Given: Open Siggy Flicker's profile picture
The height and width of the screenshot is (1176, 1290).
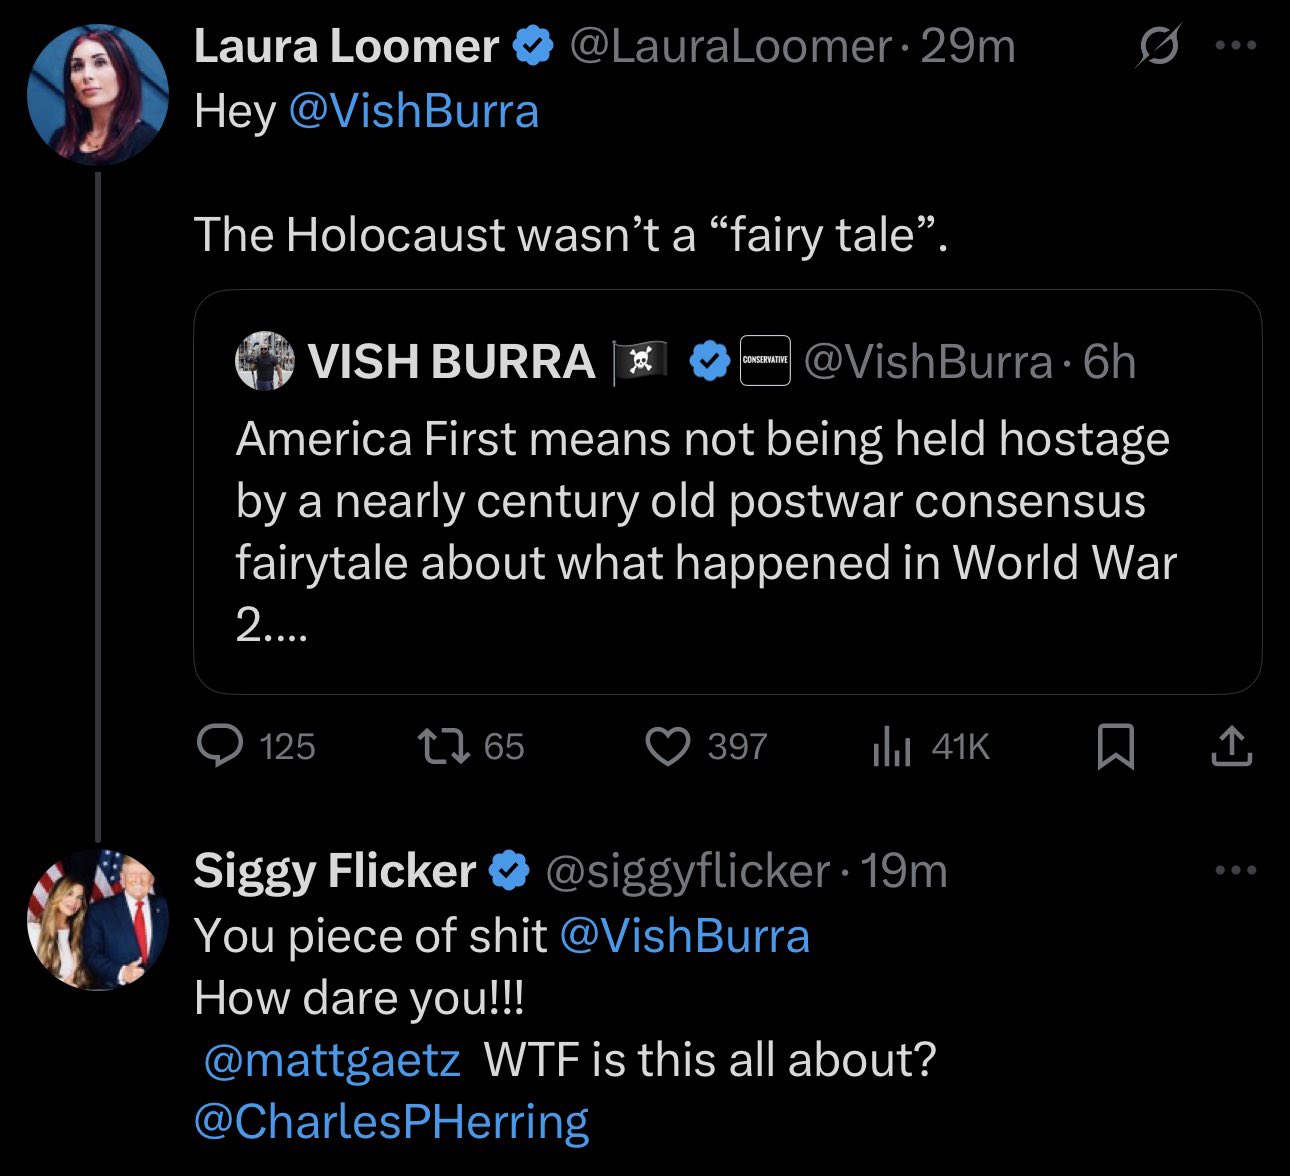Looking at the screenshot, I should point(97,920).
